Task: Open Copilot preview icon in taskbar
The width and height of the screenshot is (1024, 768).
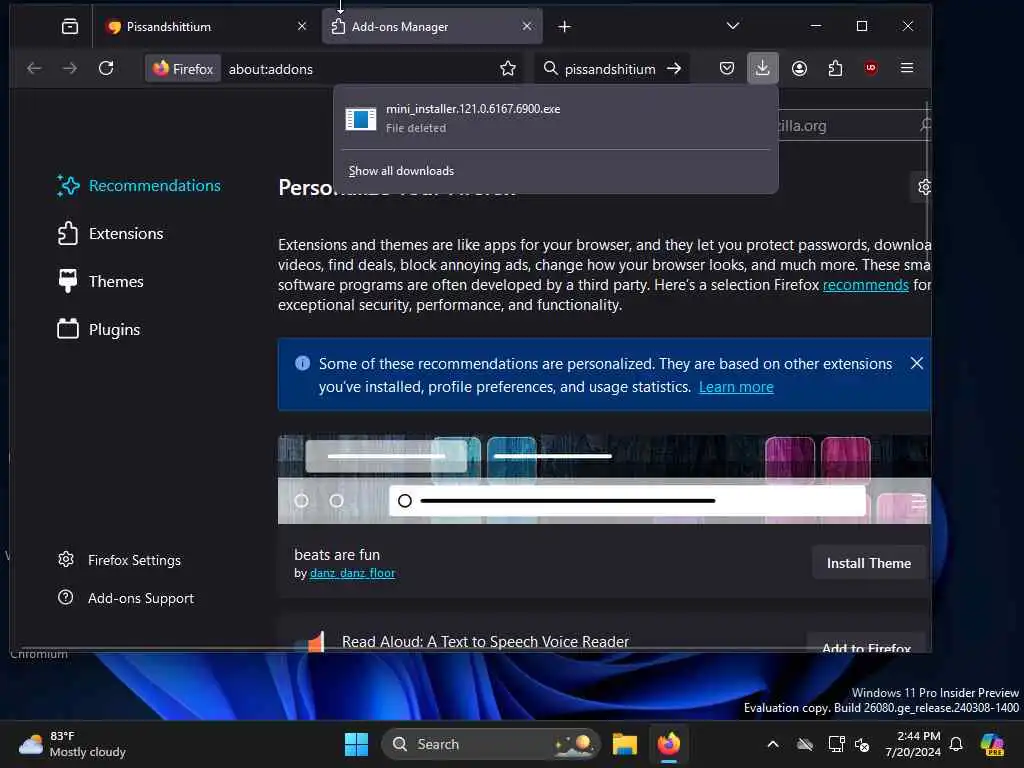Action: click(x=992, y=744)
